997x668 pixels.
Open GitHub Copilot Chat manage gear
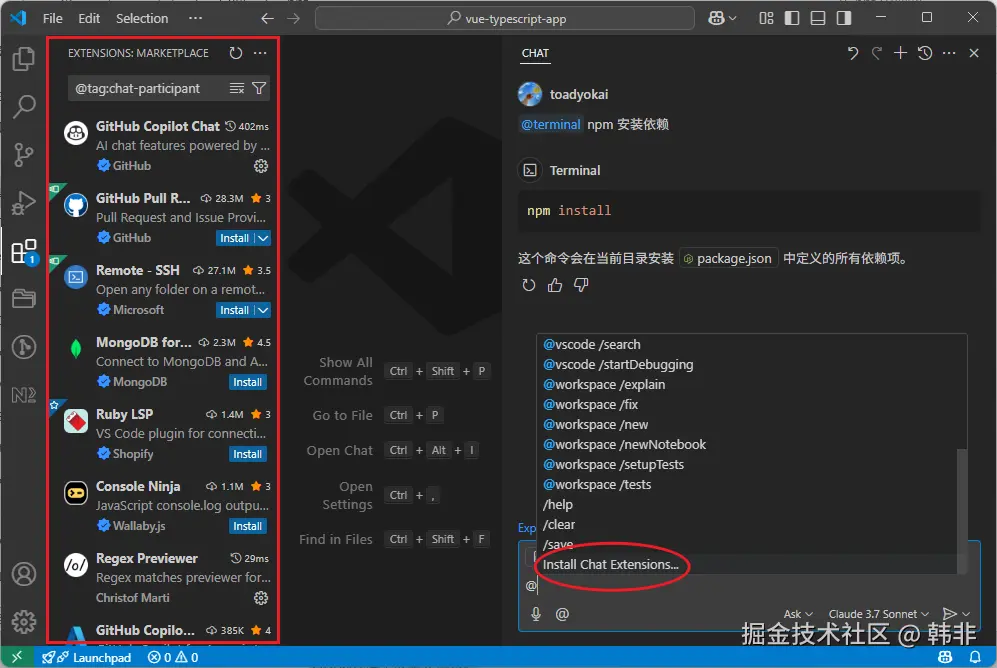pos(261,166)
